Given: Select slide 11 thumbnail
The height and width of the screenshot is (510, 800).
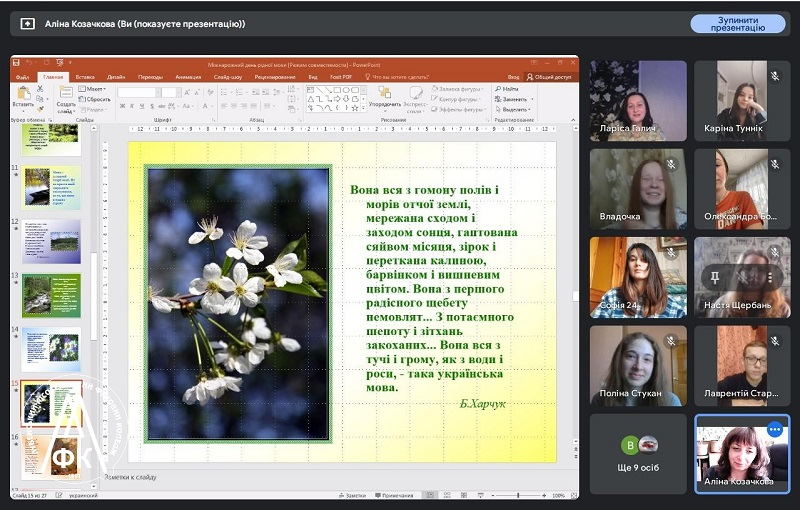Looking at the screenshot, I should coord(51,188).
